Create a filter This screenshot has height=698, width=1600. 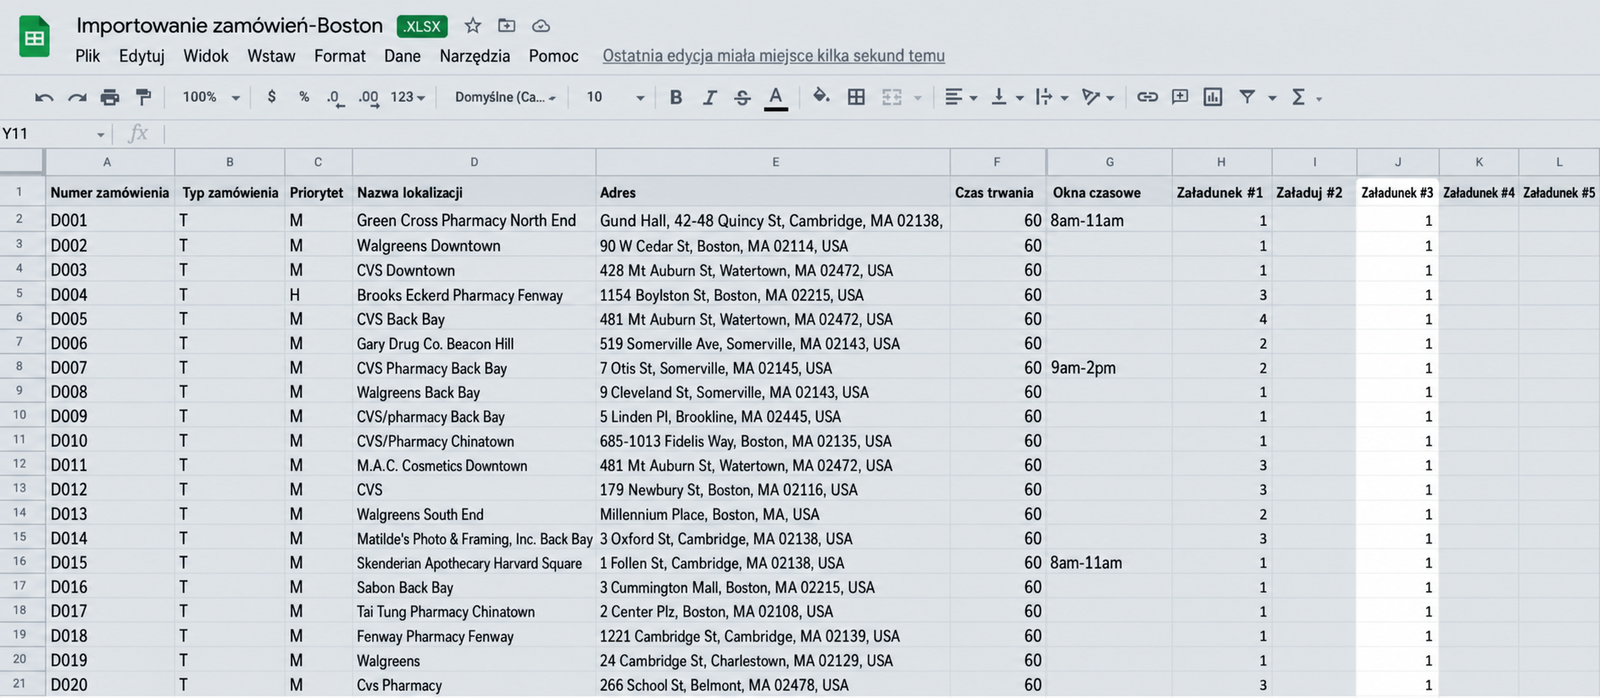point(1247,97)
